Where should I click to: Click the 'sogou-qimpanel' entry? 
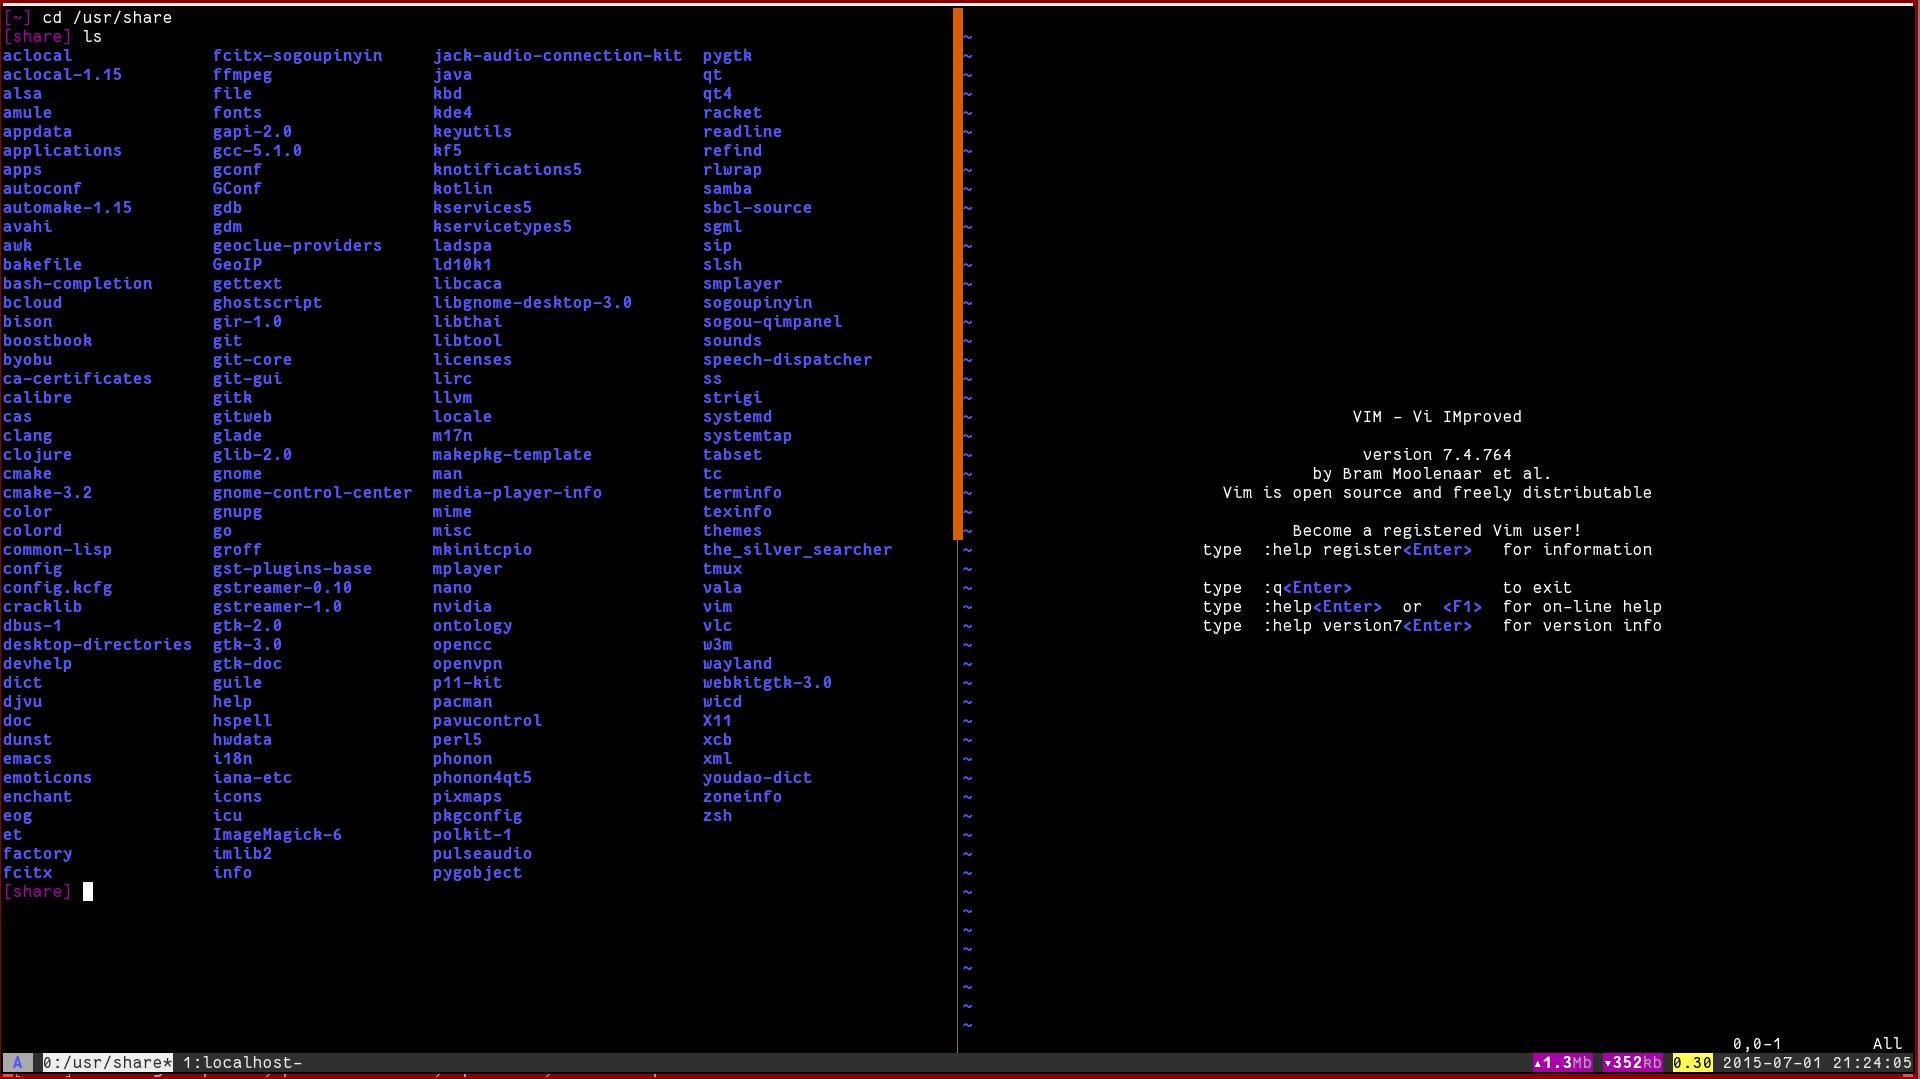772,321
